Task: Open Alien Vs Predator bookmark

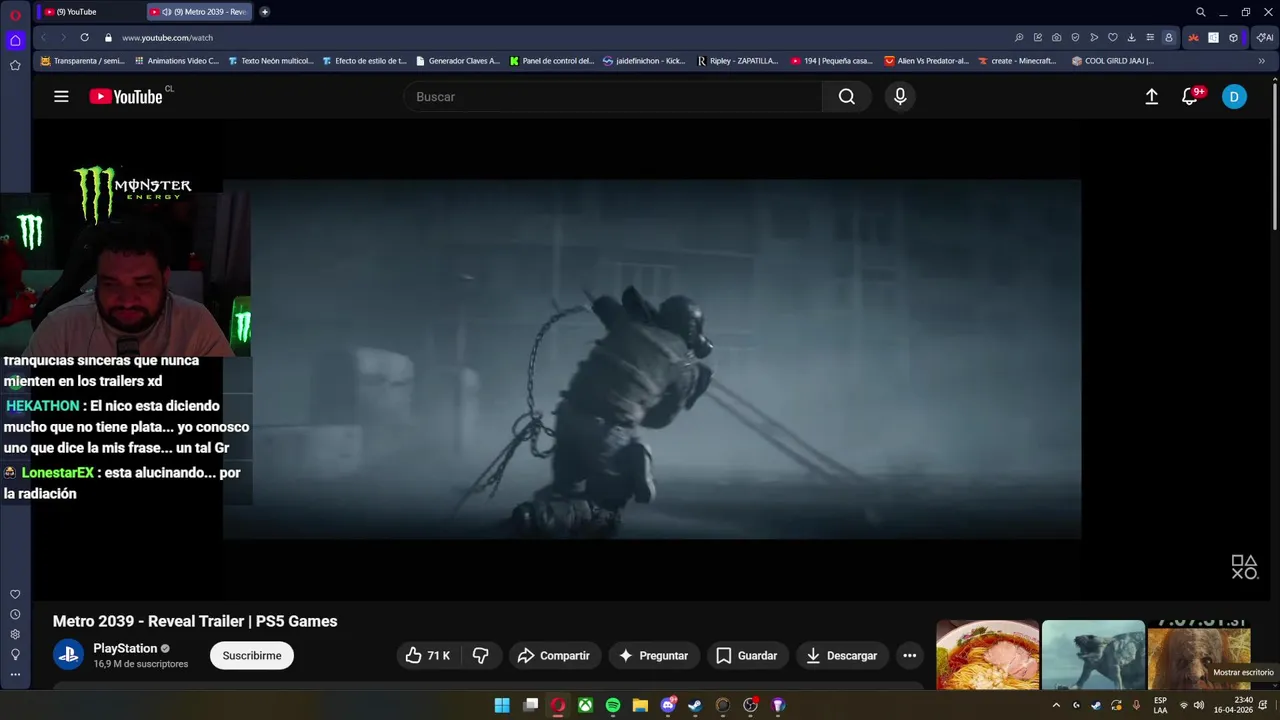Action: pyautogui.click(x=926, y=61)
